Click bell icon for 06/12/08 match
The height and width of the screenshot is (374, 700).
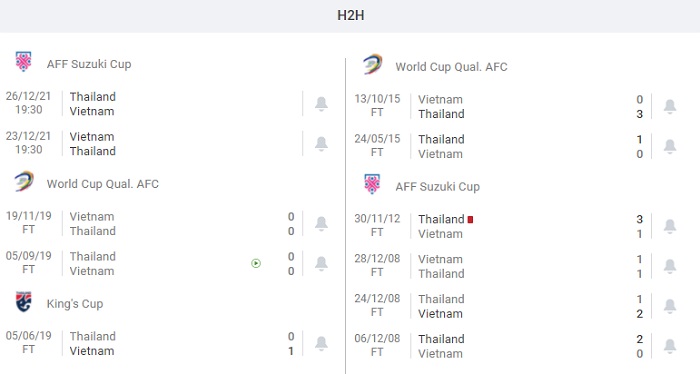click(x=670, y=346)
